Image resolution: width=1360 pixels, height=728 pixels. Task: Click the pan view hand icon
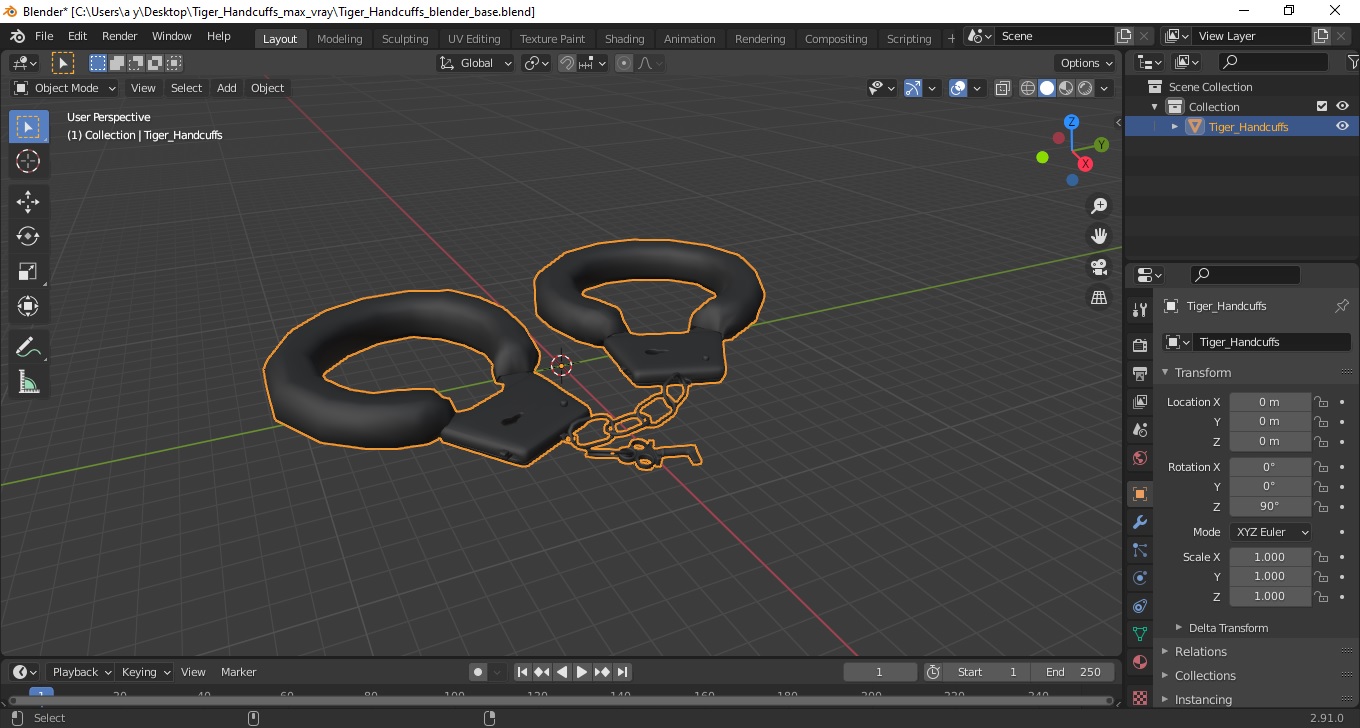(1099, 236)
